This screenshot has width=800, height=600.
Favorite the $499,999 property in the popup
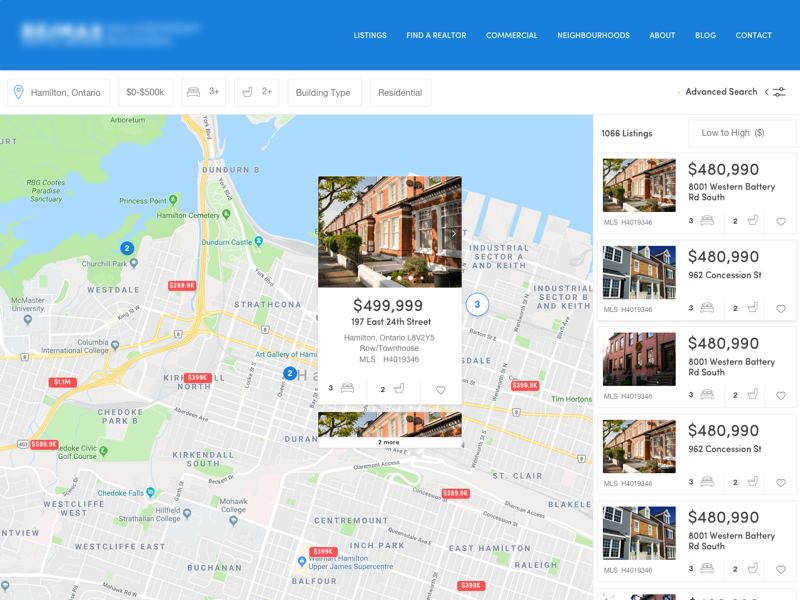[440, 389]
